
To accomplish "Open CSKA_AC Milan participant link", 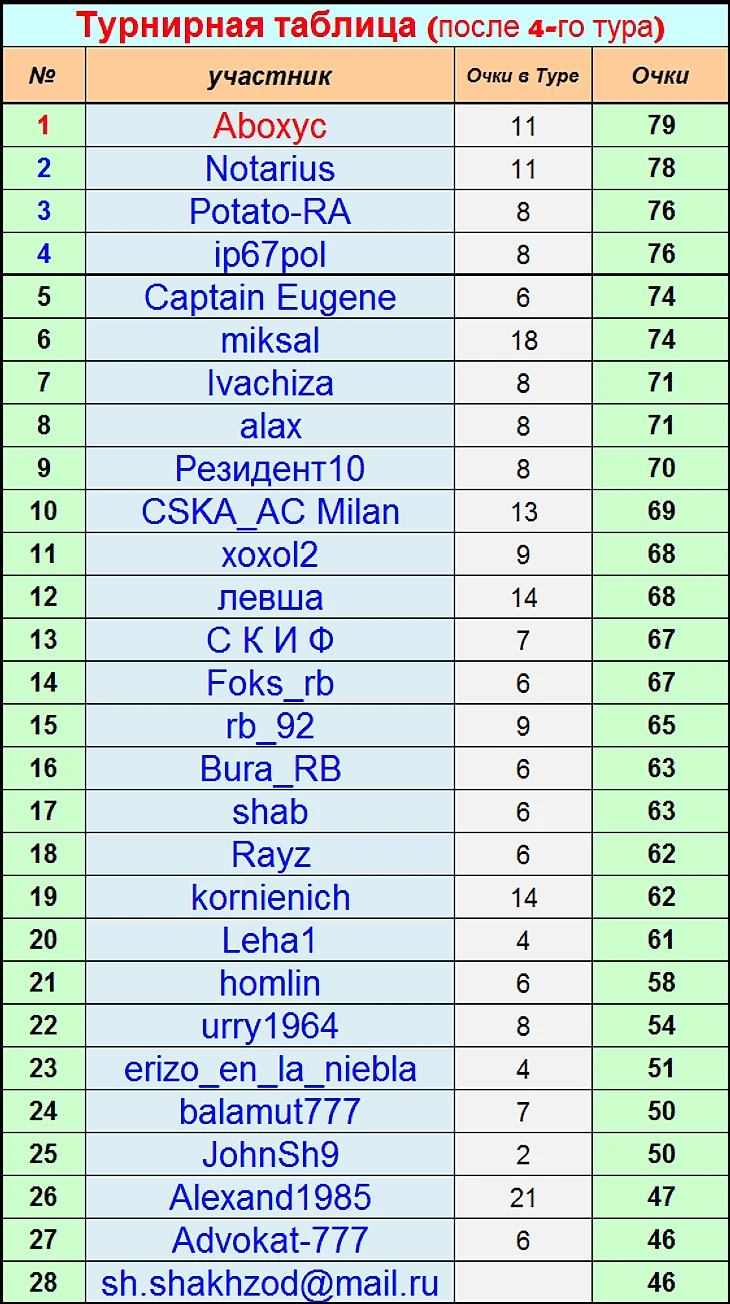I will point(270,512).
